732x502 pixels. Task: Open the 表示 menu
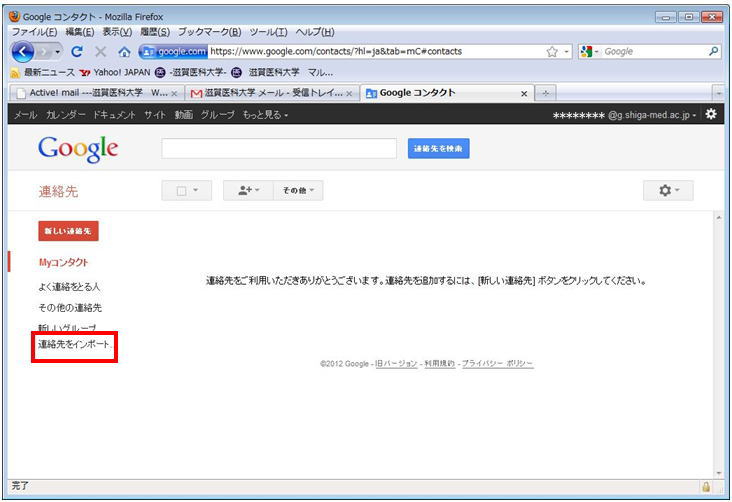coord(117,32)
